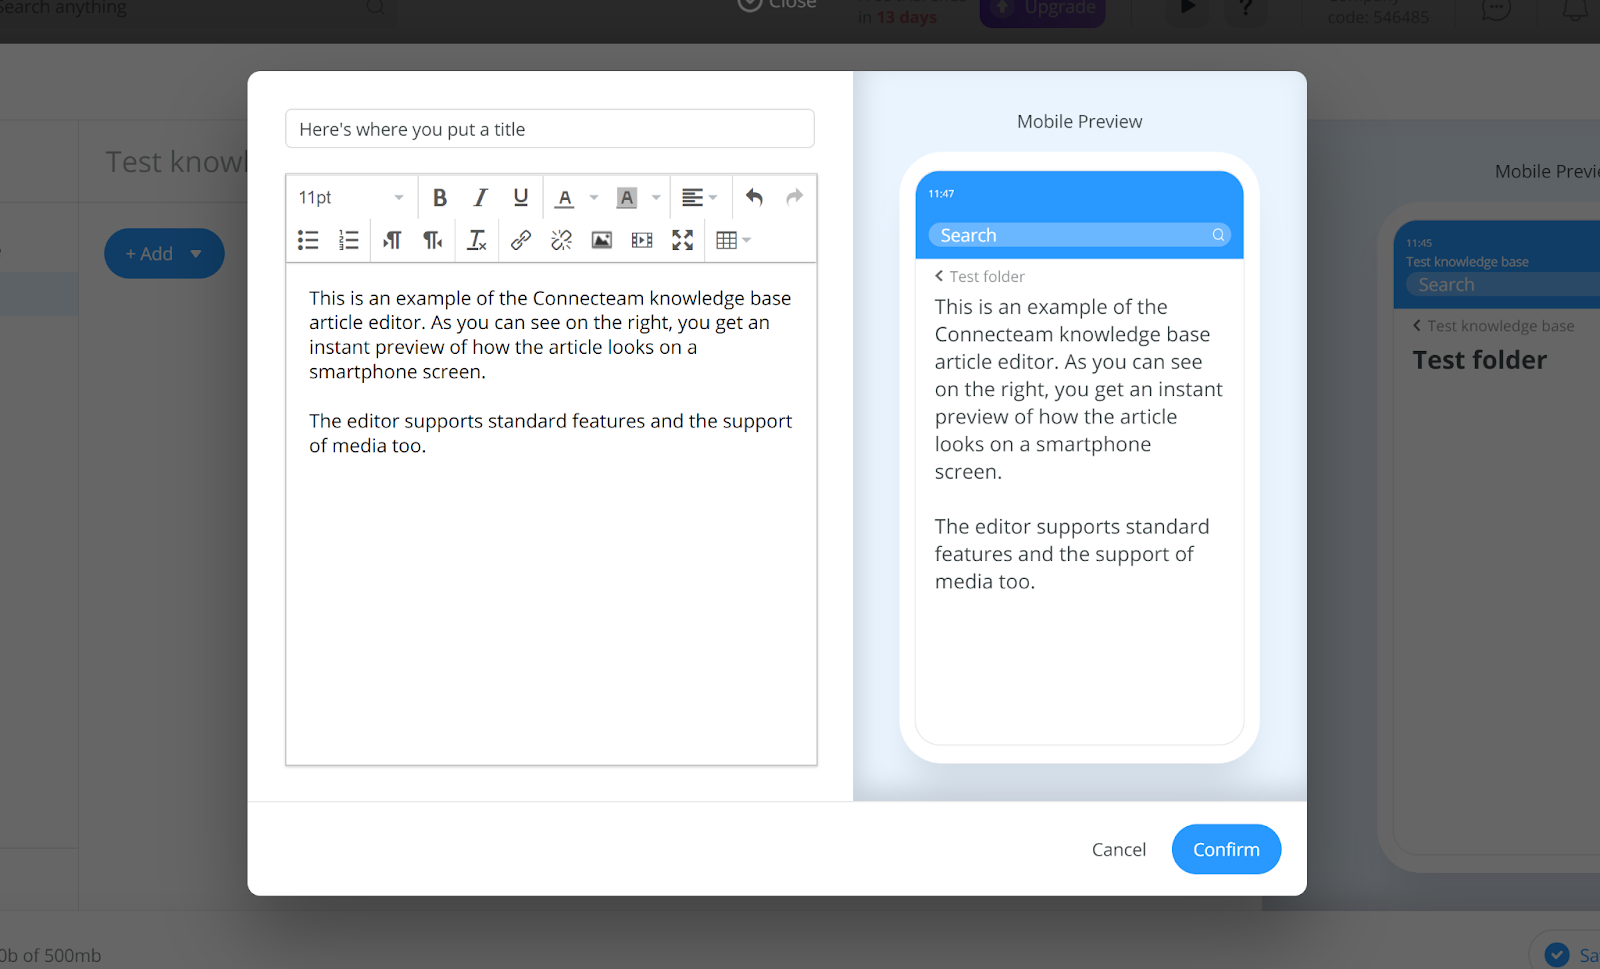This screenshot has height=969, width=1600.
Task: Insert a hyperlink
Action: coord(520,240)
